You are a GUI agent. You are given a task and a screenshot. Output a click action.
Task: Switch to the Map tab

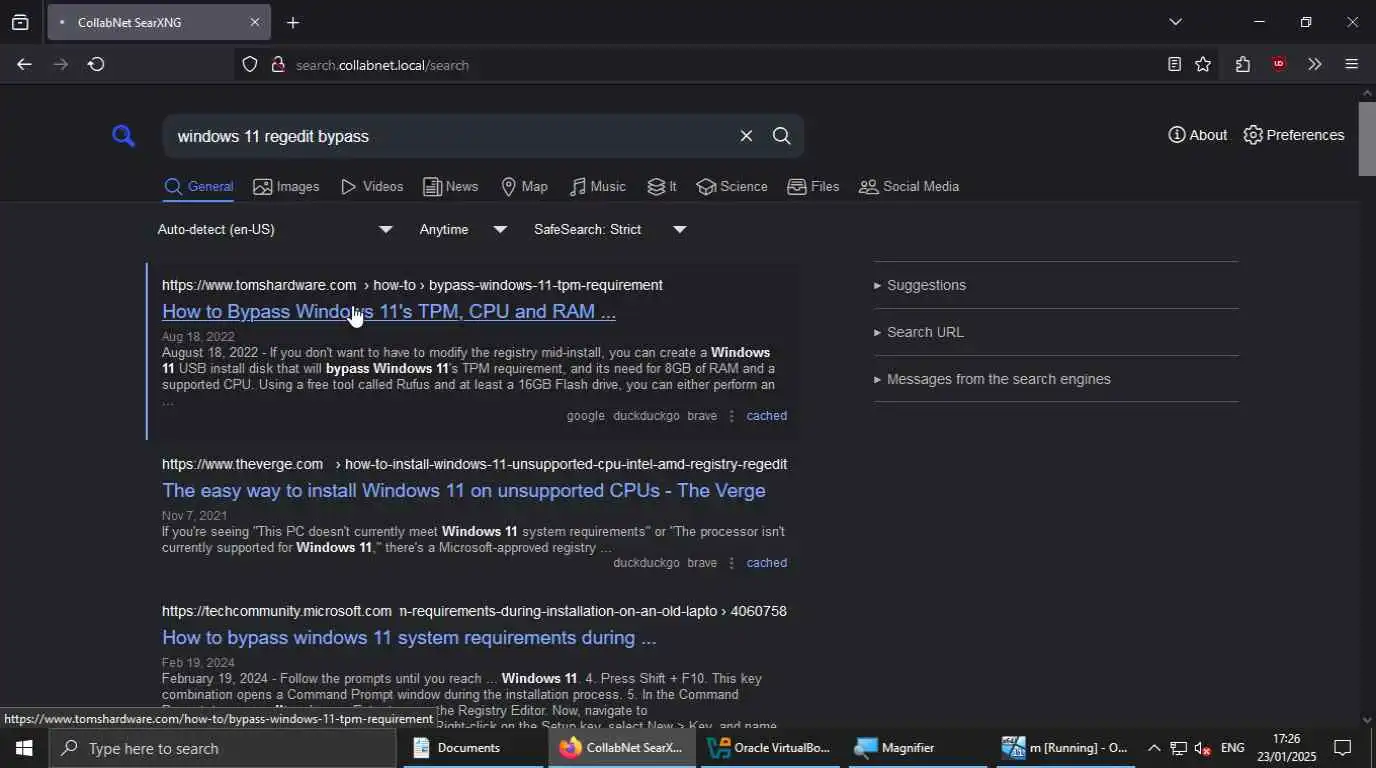(524, 187)
